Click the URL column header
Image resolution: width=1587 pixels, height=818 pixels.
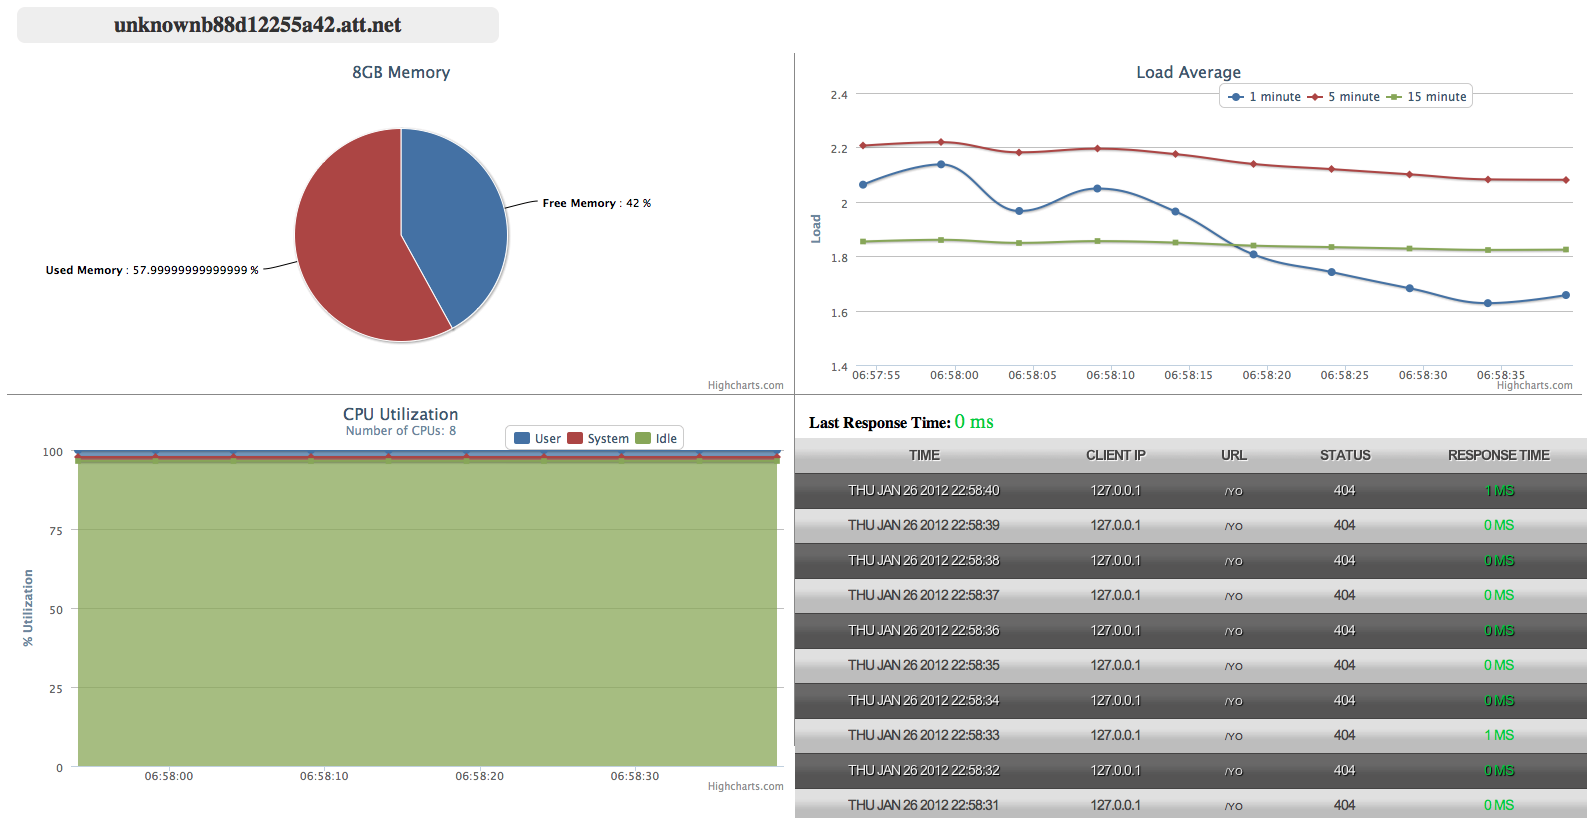pyautogui.click(x=1234, y=455)
